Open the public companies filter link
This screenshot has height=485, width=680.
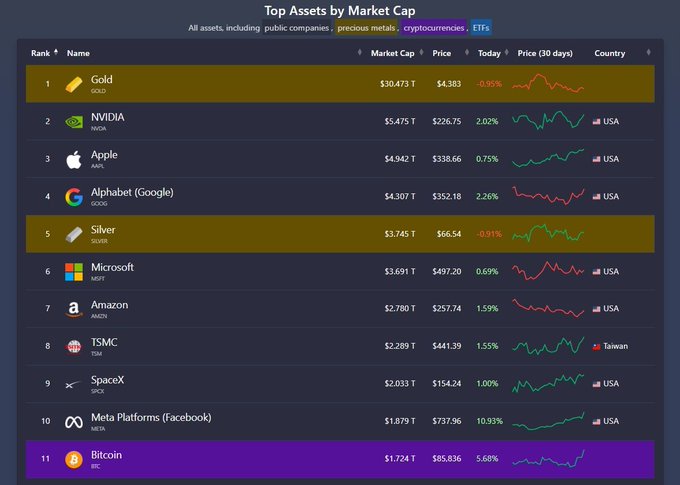click(x=297, y=28)
